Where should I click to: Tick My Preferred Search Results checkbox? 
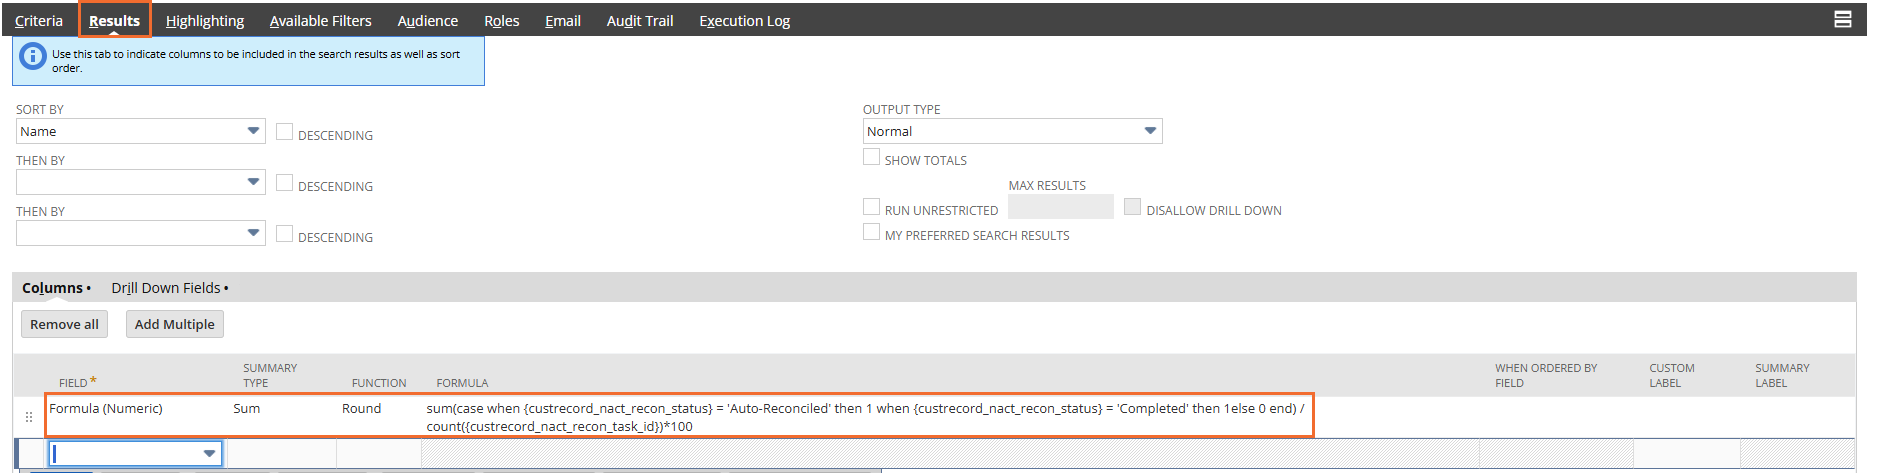(871, 232)
